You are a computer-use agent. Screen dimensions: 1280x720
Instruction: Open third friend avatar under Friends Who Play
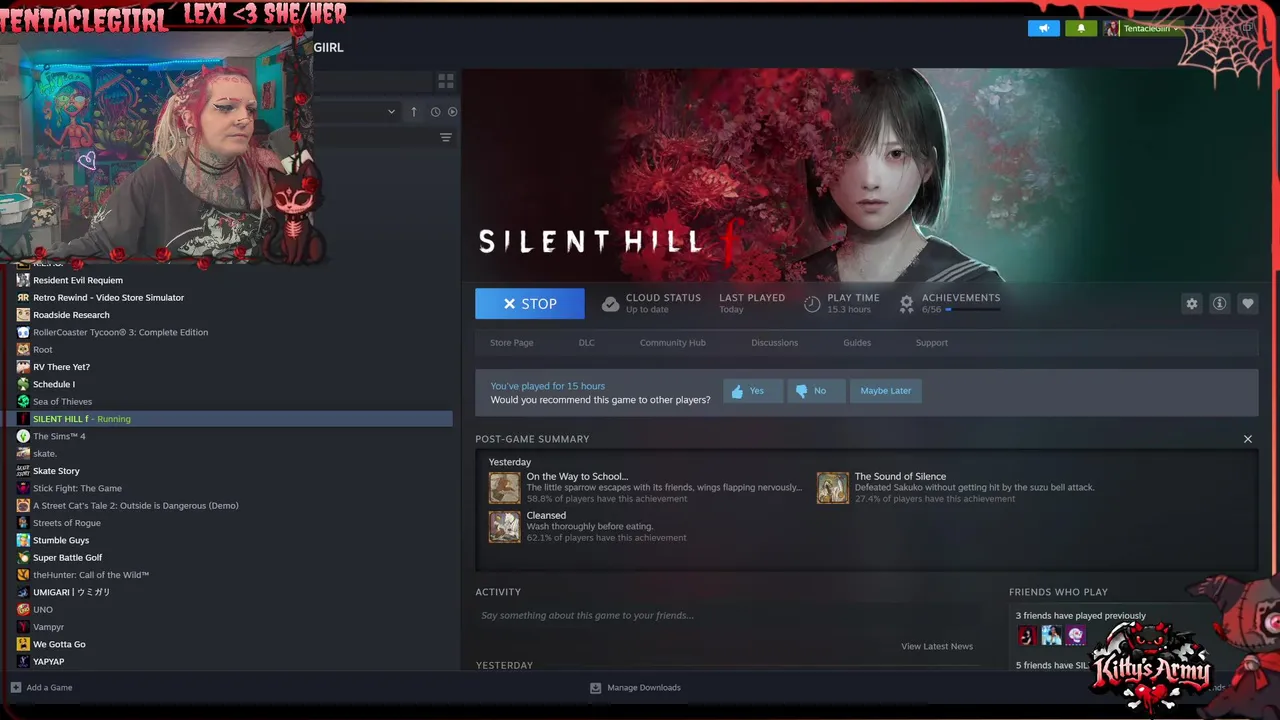[1075, 635]
